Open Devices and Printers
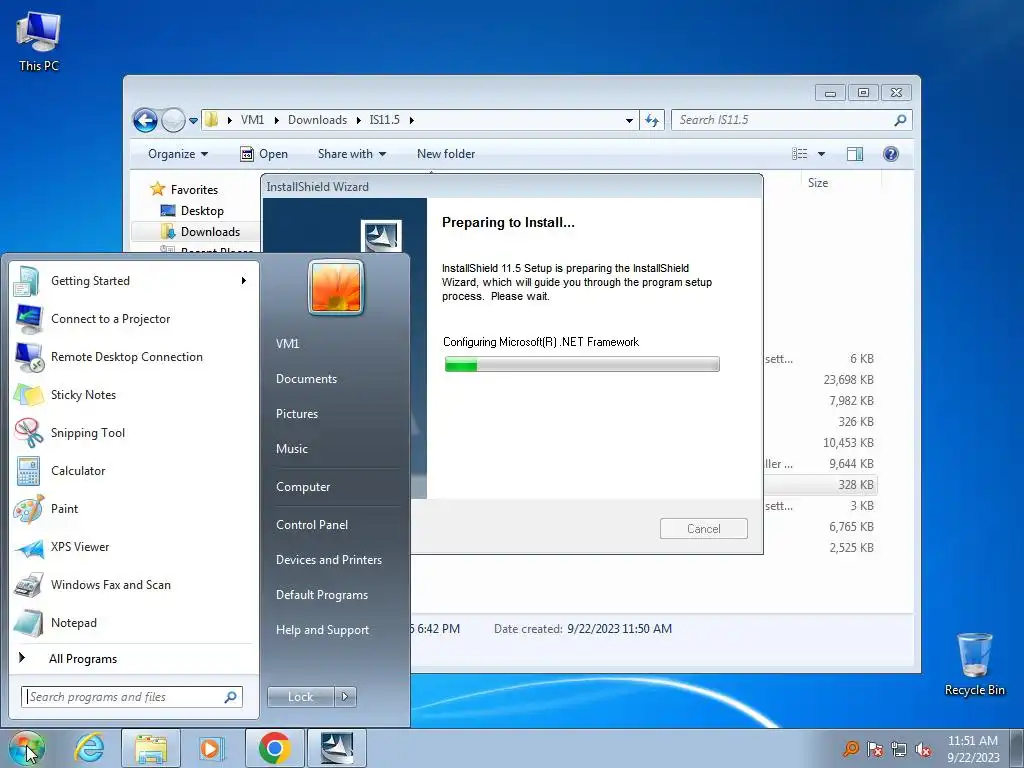Screen dimensions: 1024x768 pos(328,560)
